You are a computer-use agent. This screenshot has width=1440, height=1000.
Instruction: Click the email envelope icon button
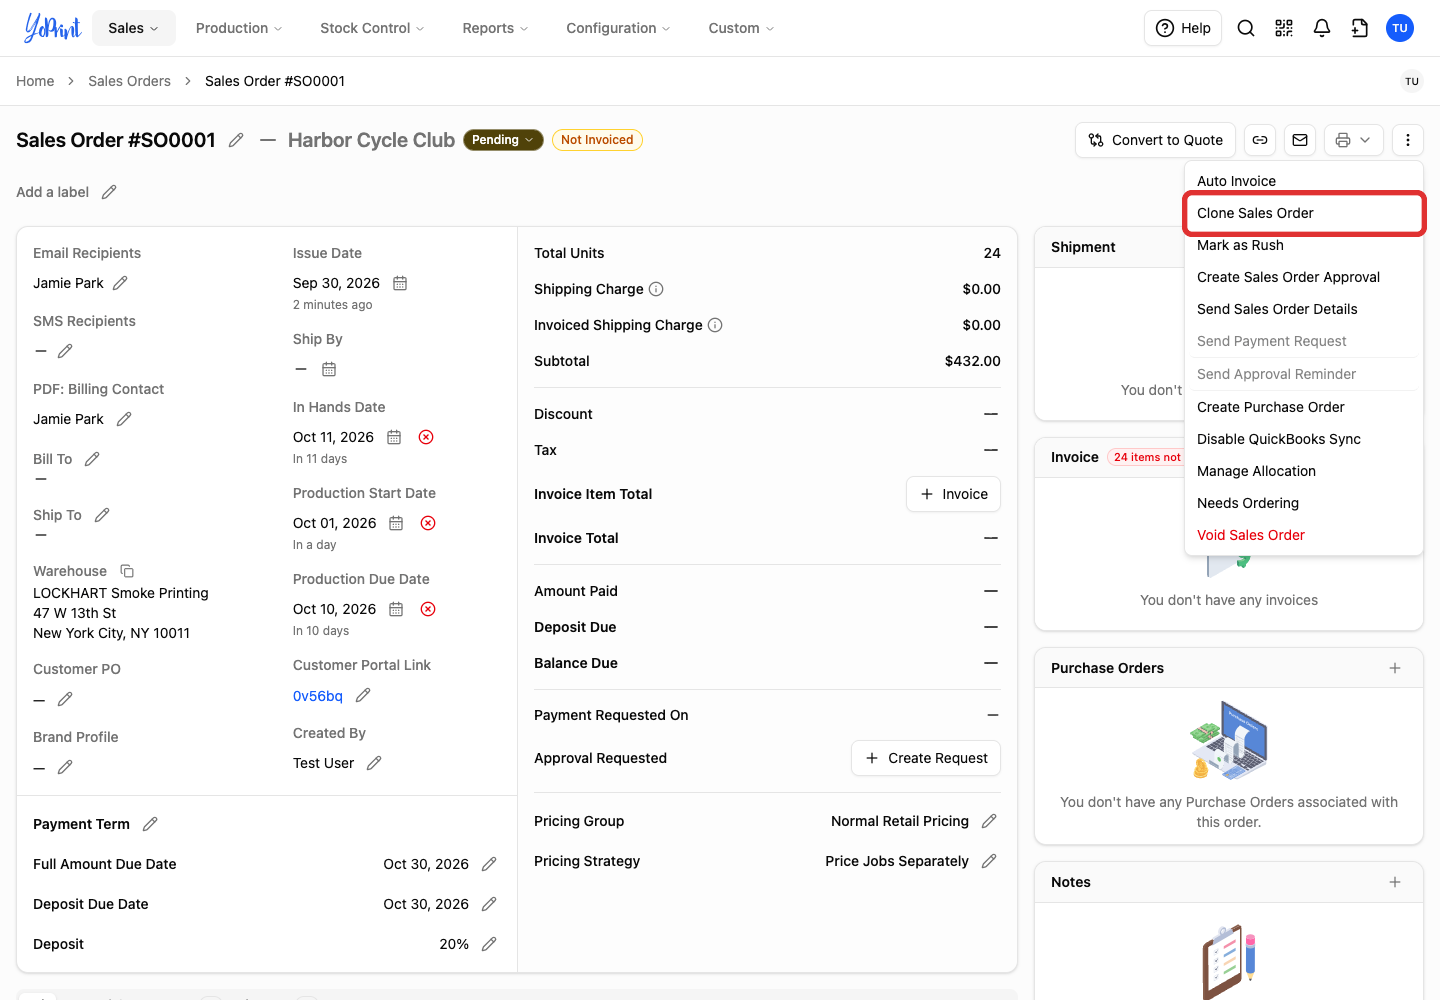[x=1300, y=140]
